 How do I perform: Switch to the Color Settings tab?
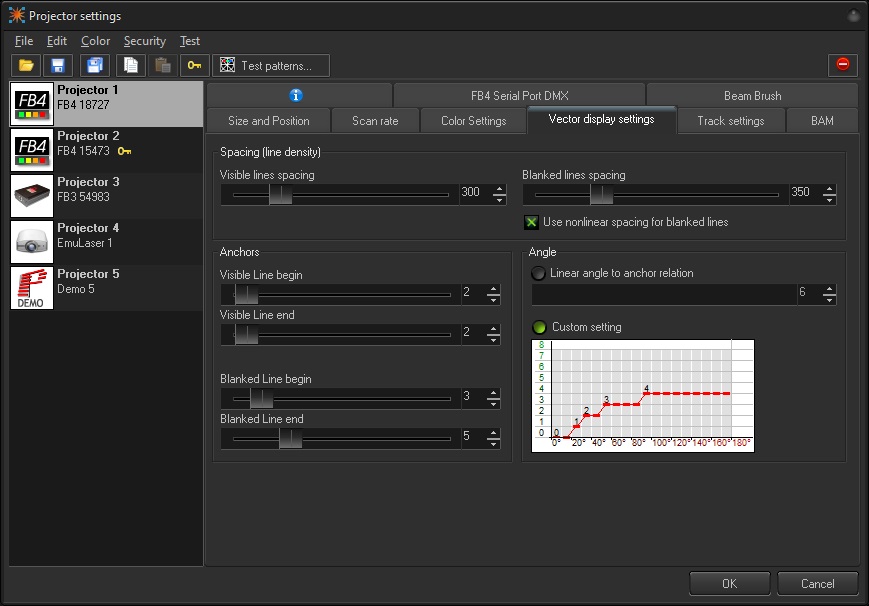pos(474,121)
